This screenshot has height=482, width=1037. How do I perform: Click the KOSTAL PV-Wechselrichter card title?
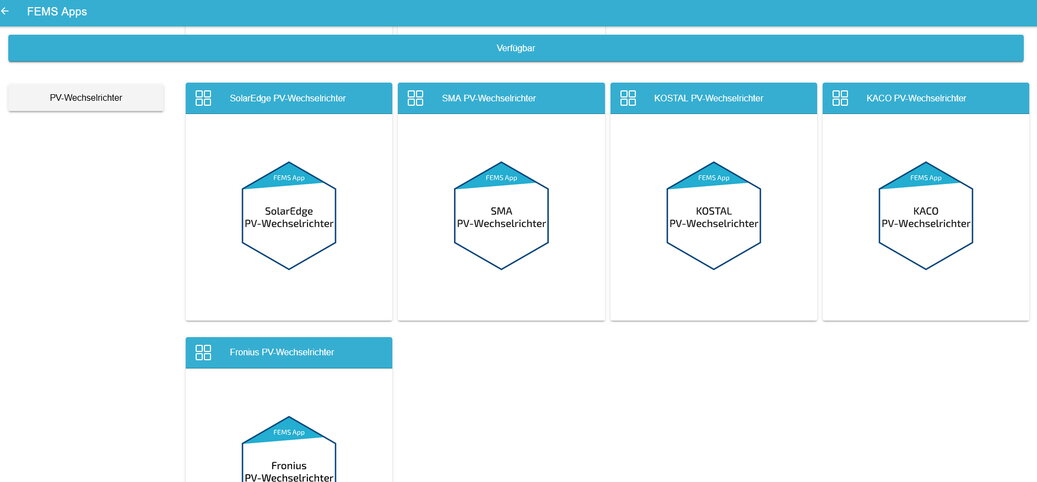tap(709, 99)
